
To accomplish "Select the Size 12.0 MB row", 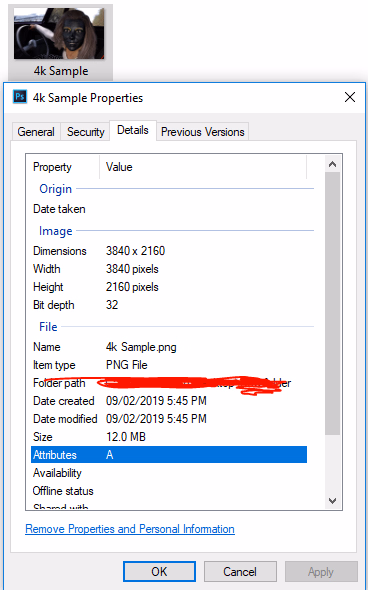I will pyautogui.click(x=169, y=437).
